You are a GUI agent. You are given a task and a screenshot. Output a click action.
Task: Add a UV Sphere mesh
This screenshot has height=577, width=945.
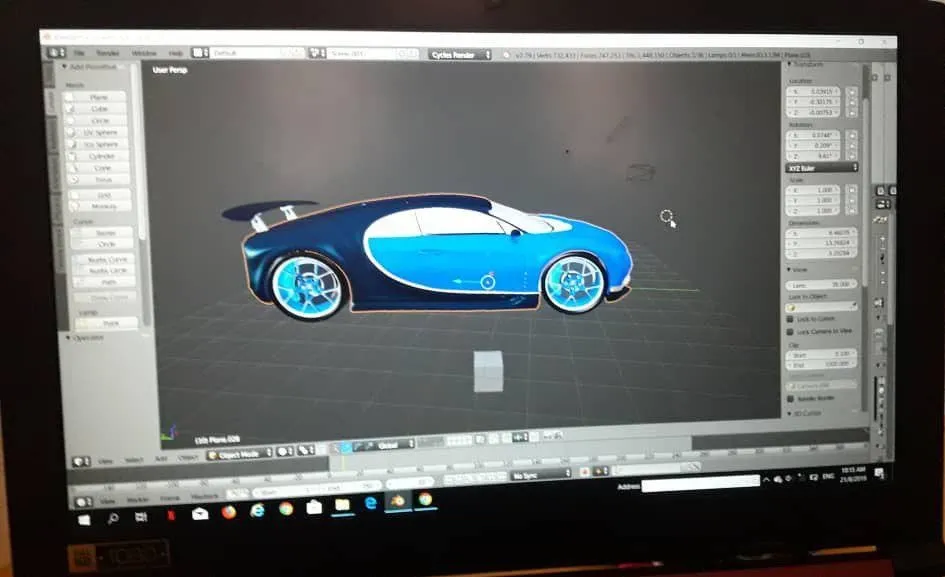tap(98, 132)
